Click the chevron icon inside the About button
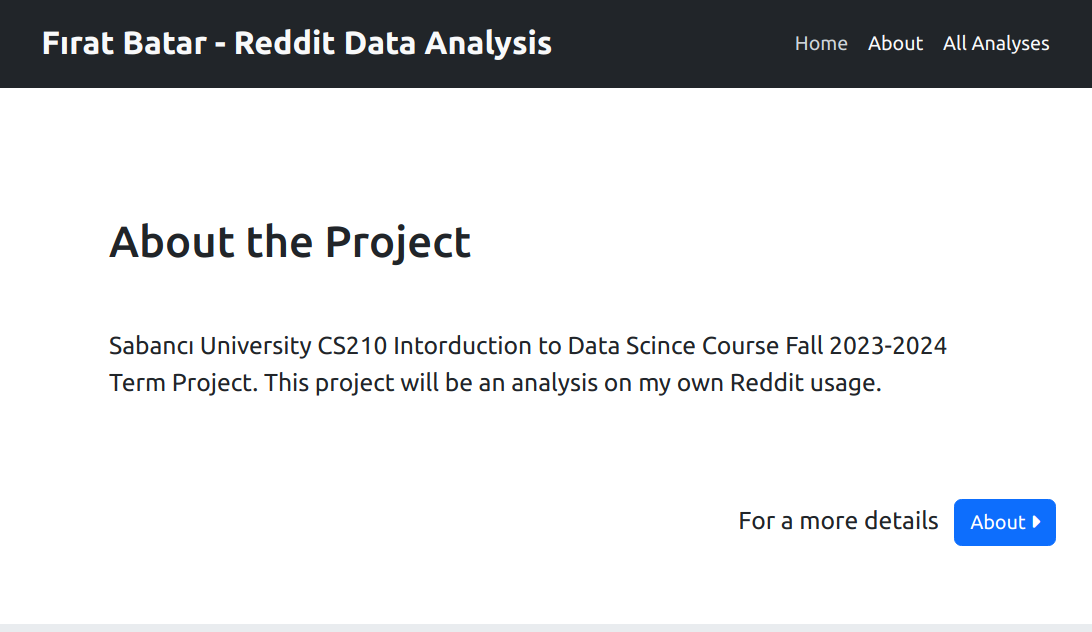 1035,522
